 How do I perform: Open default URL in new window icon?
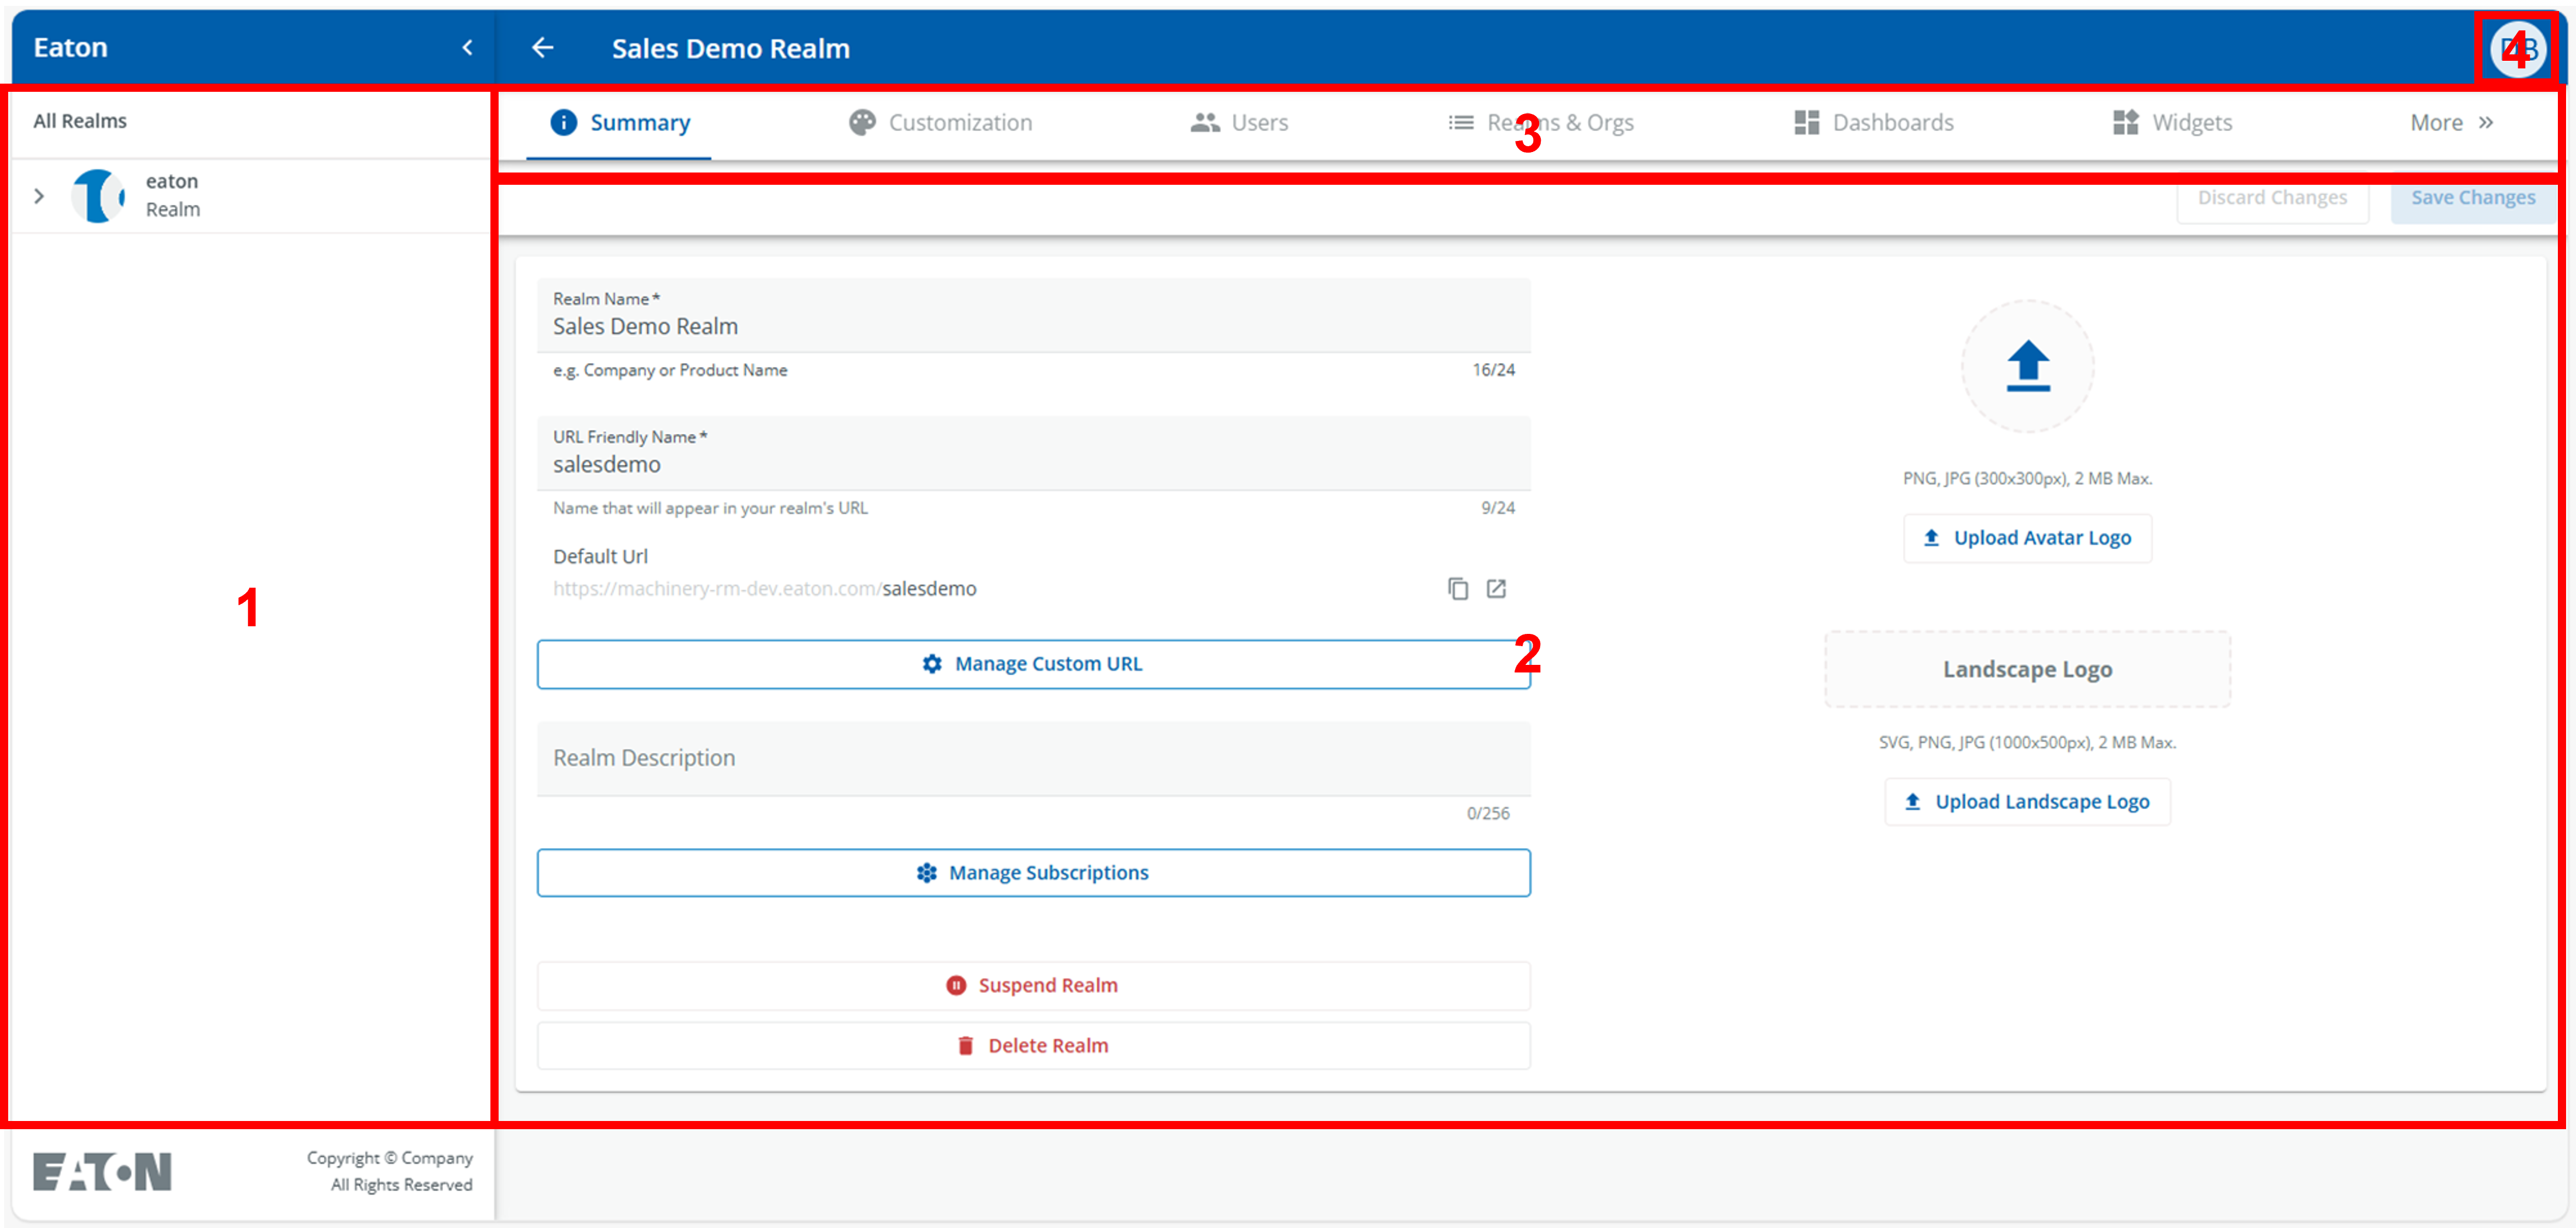pyautogui.click(x=1496, y=589)
